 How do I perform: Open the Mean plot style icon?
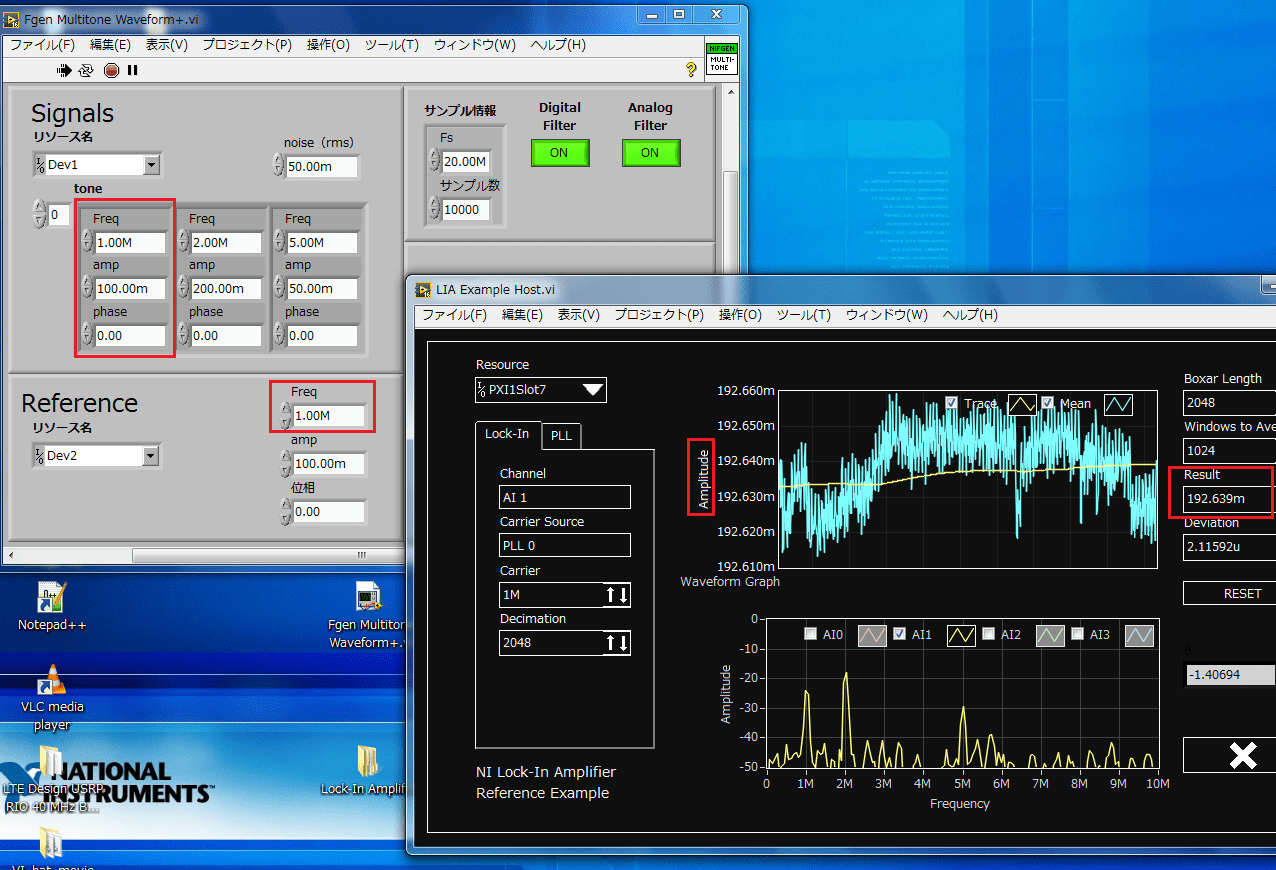tap(1118, 405)
